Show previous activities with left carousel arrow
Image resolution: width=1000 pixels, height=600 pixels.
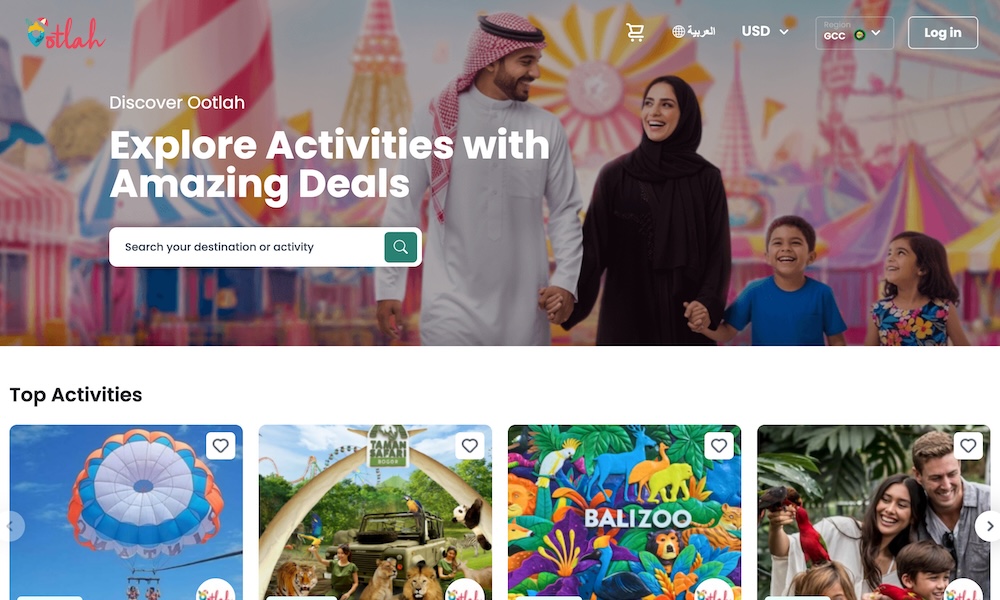tap(10, 526)
